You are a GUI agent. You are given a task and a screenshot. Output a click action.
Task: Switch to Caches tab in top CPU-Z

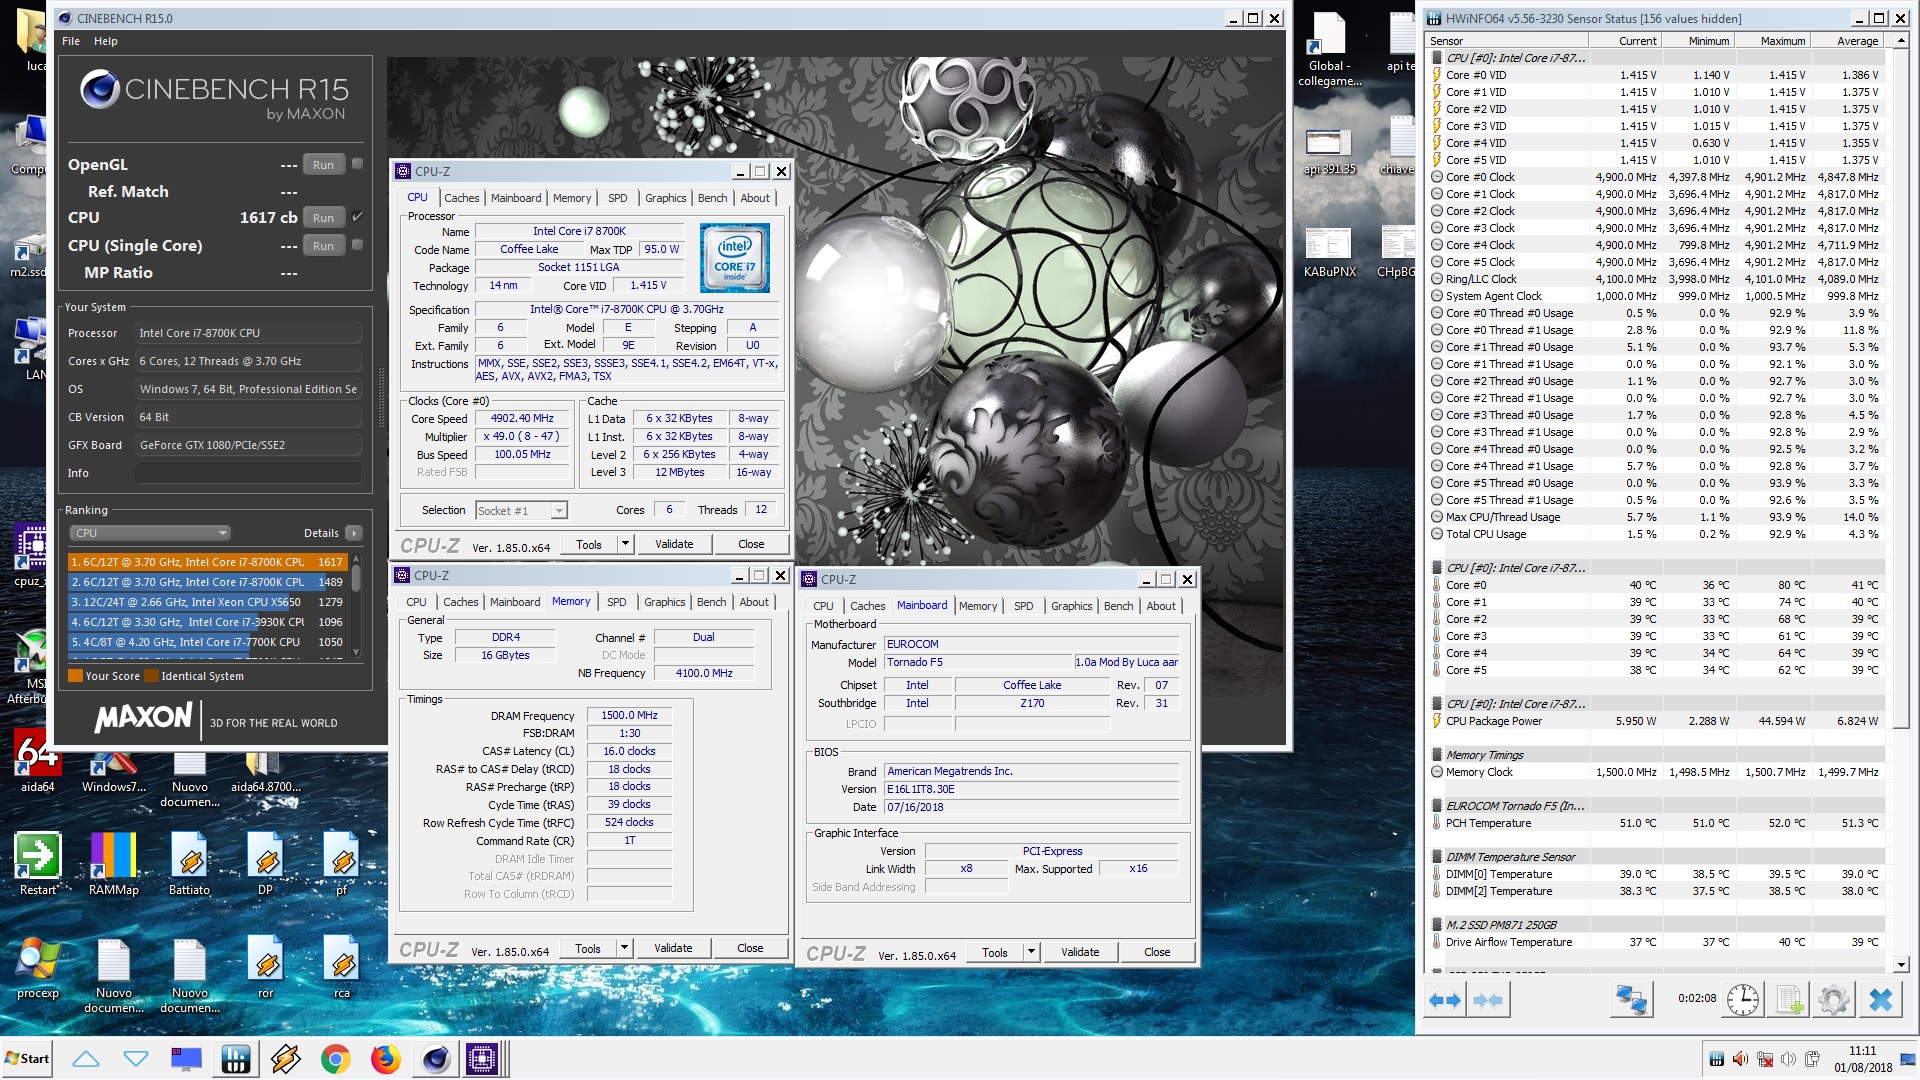click(462, 198)
